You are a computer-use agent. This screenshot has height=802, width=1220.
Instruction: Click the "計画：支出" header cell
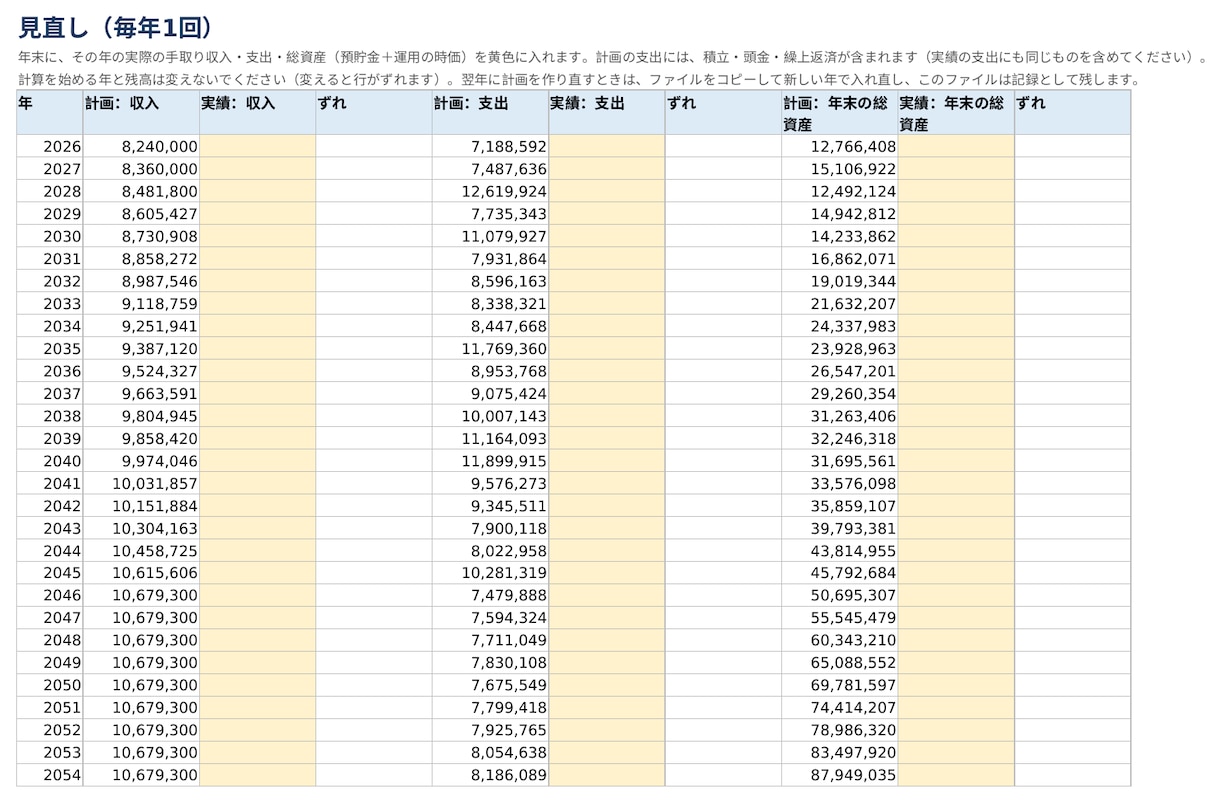pyautogui.click(x=490, y=113)
